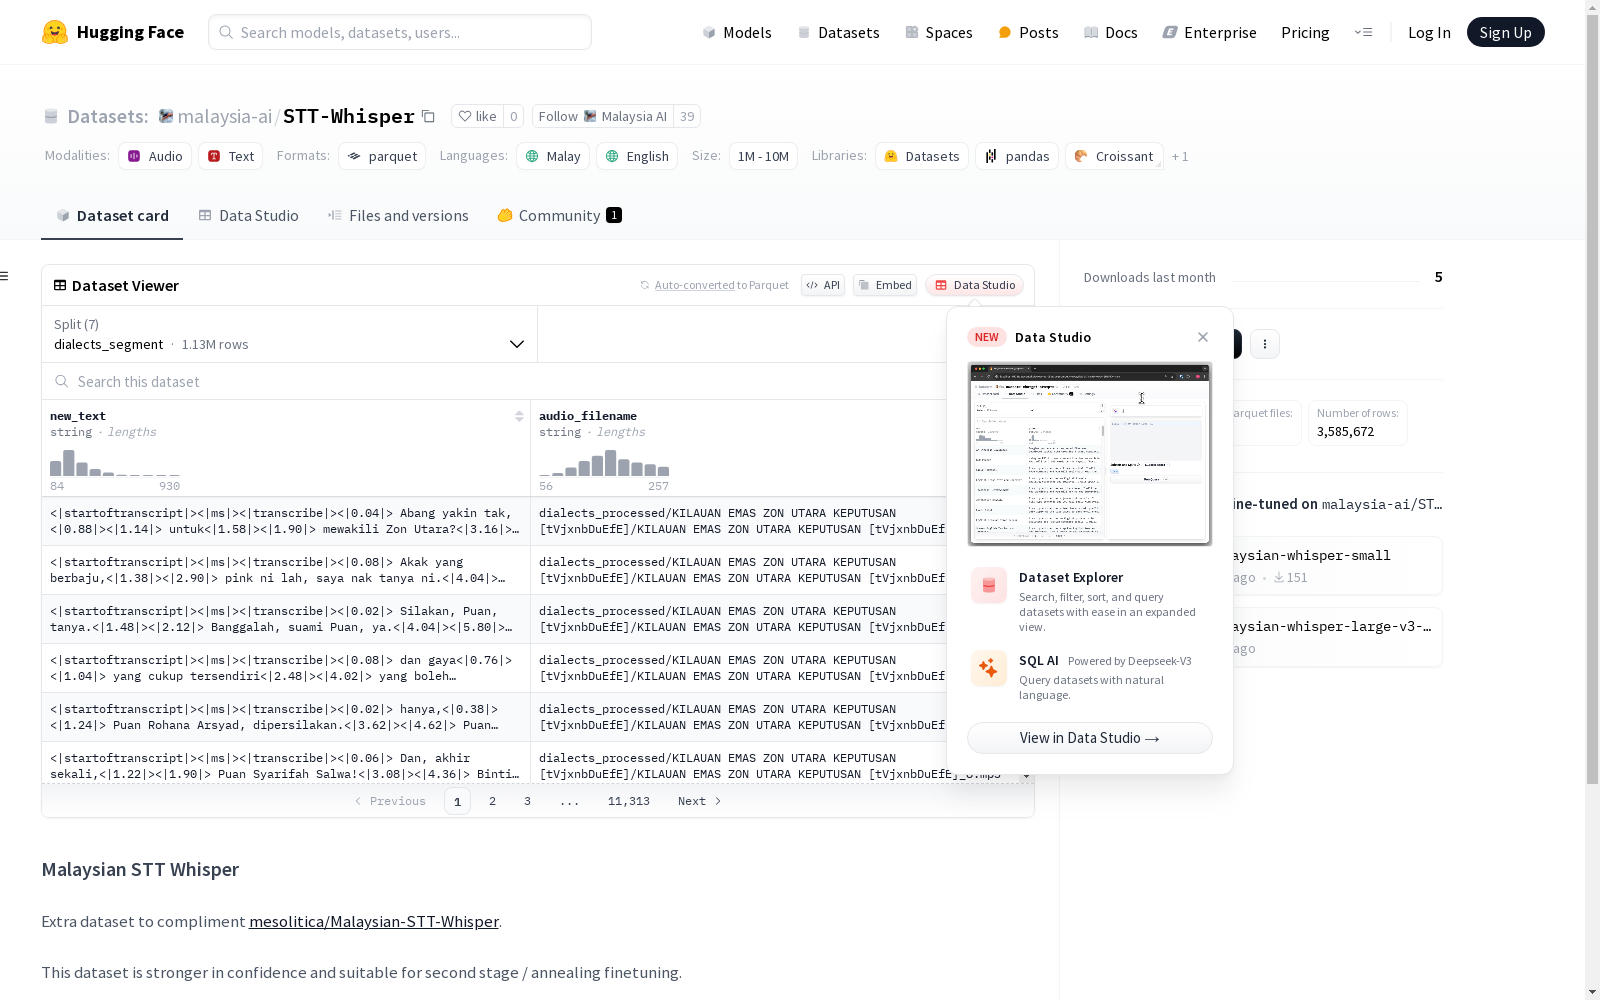Click View in Data Studio button
The width and height of the screenshot is (1600, 1000).
[1090, 738]
